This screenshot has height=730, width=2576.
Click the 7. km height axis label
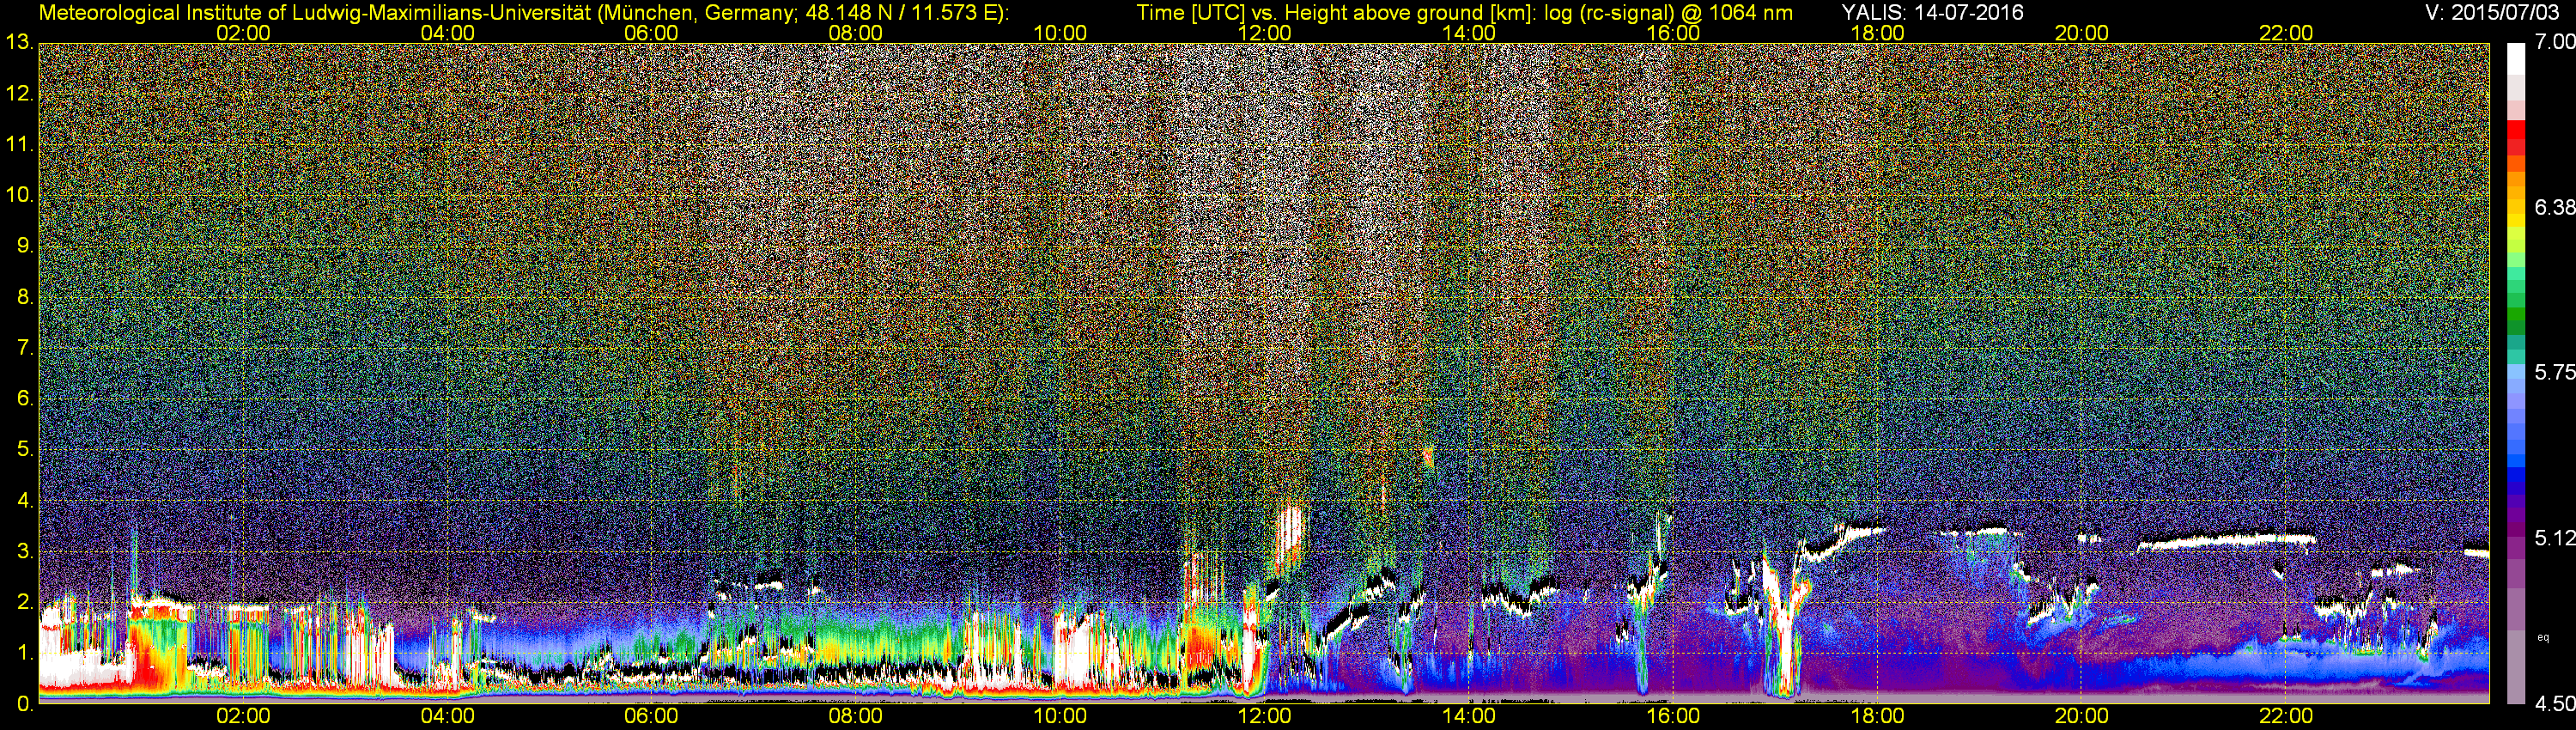click(25, 348)
